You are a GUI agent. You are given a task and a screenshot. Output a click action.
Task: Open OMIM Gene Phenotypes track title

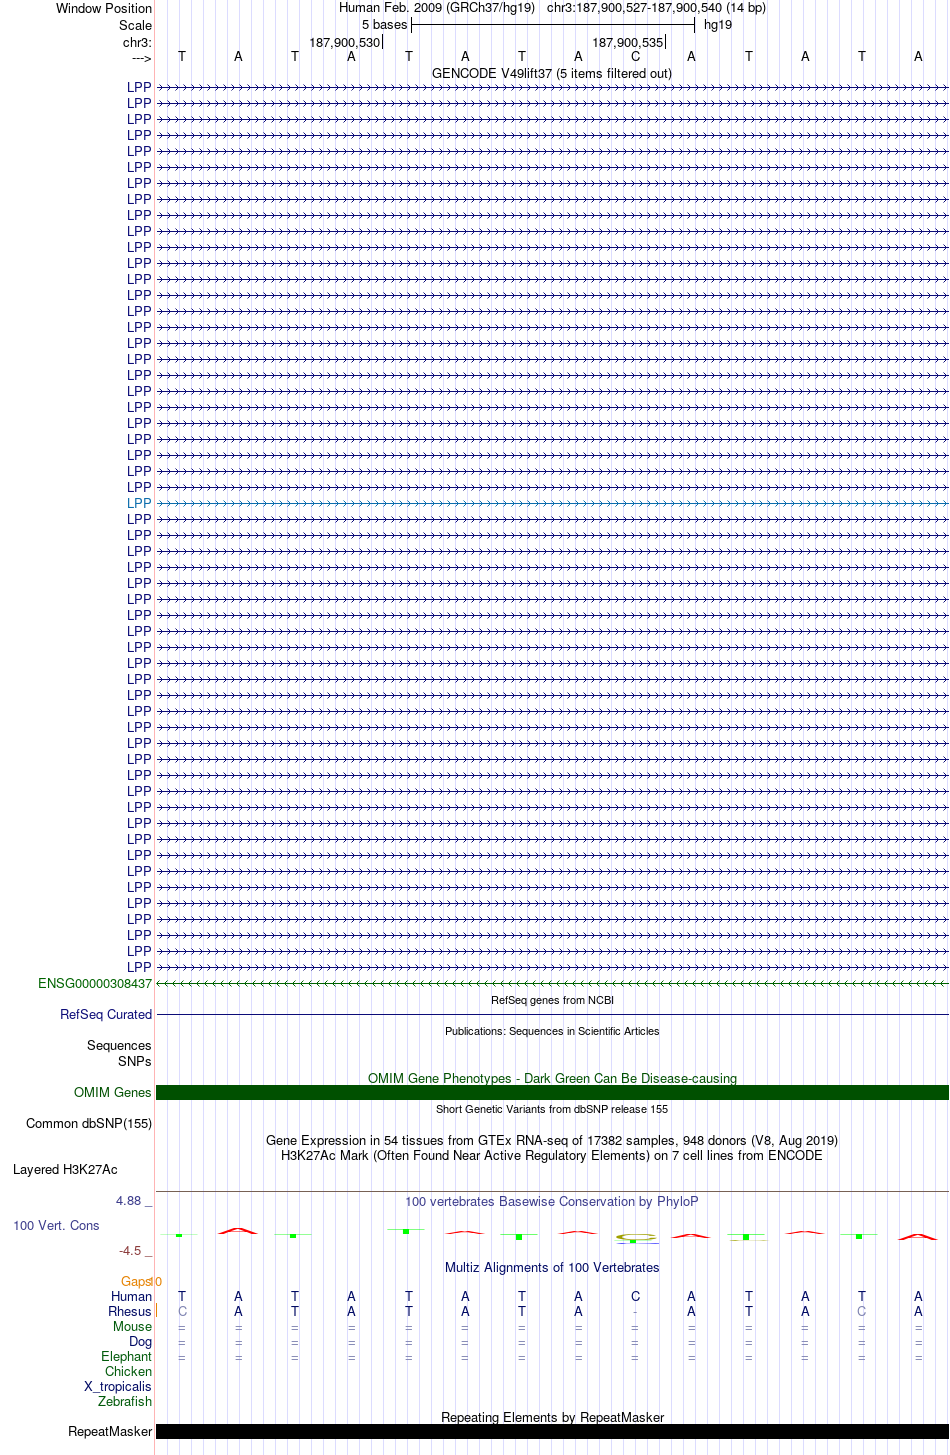click(x=552, y=1079)
